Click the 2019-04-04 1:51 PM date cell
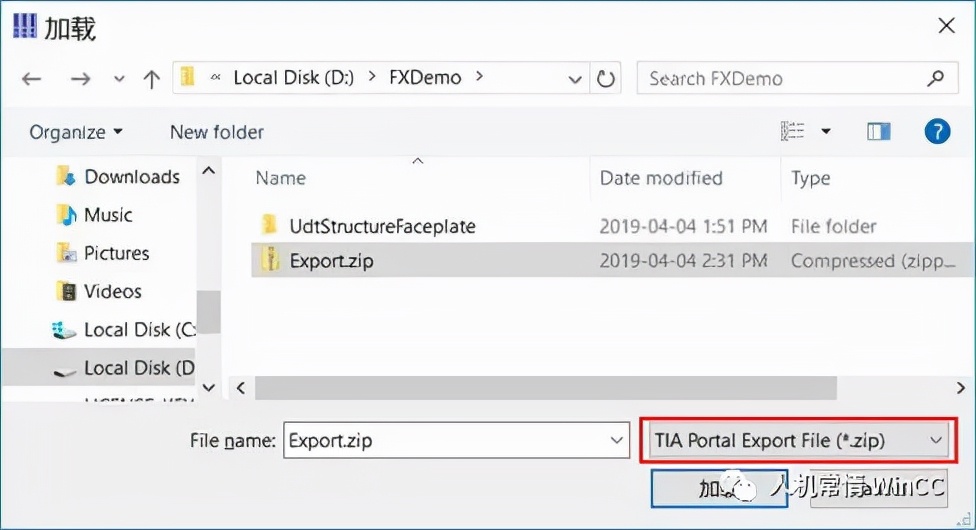 point(683,226)
